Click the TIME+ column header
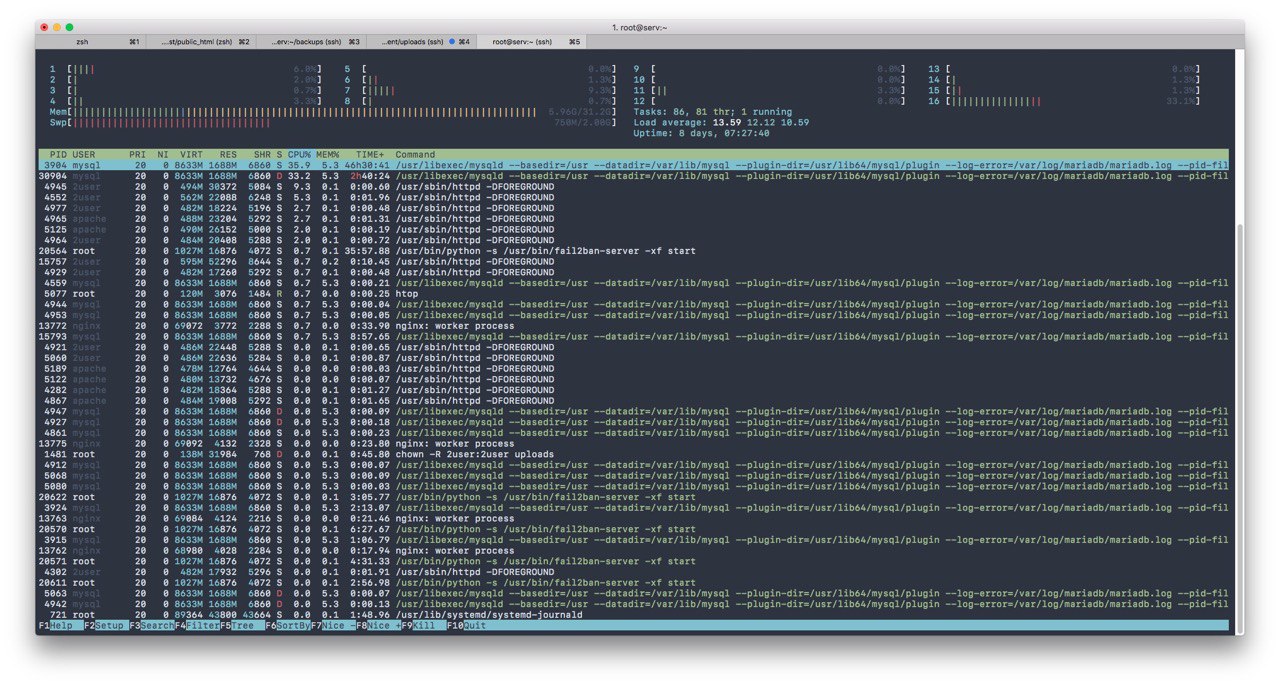The width and height of the screenshot is (1280, 686). tap(370, 155)
